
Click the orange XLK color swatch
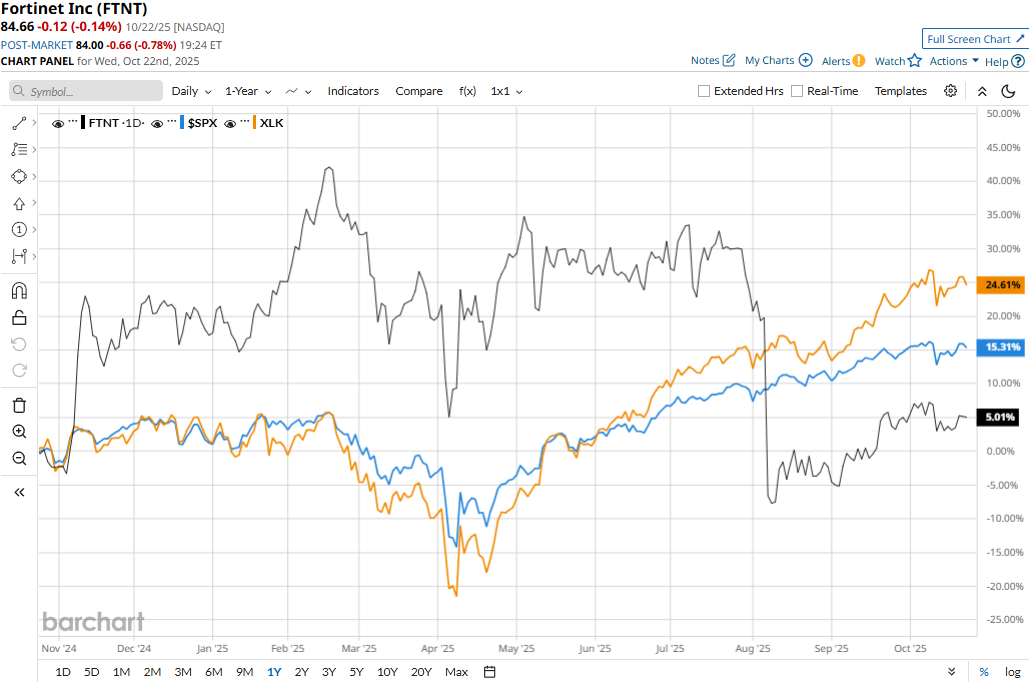pyautogui.click(x=255, y=122)
